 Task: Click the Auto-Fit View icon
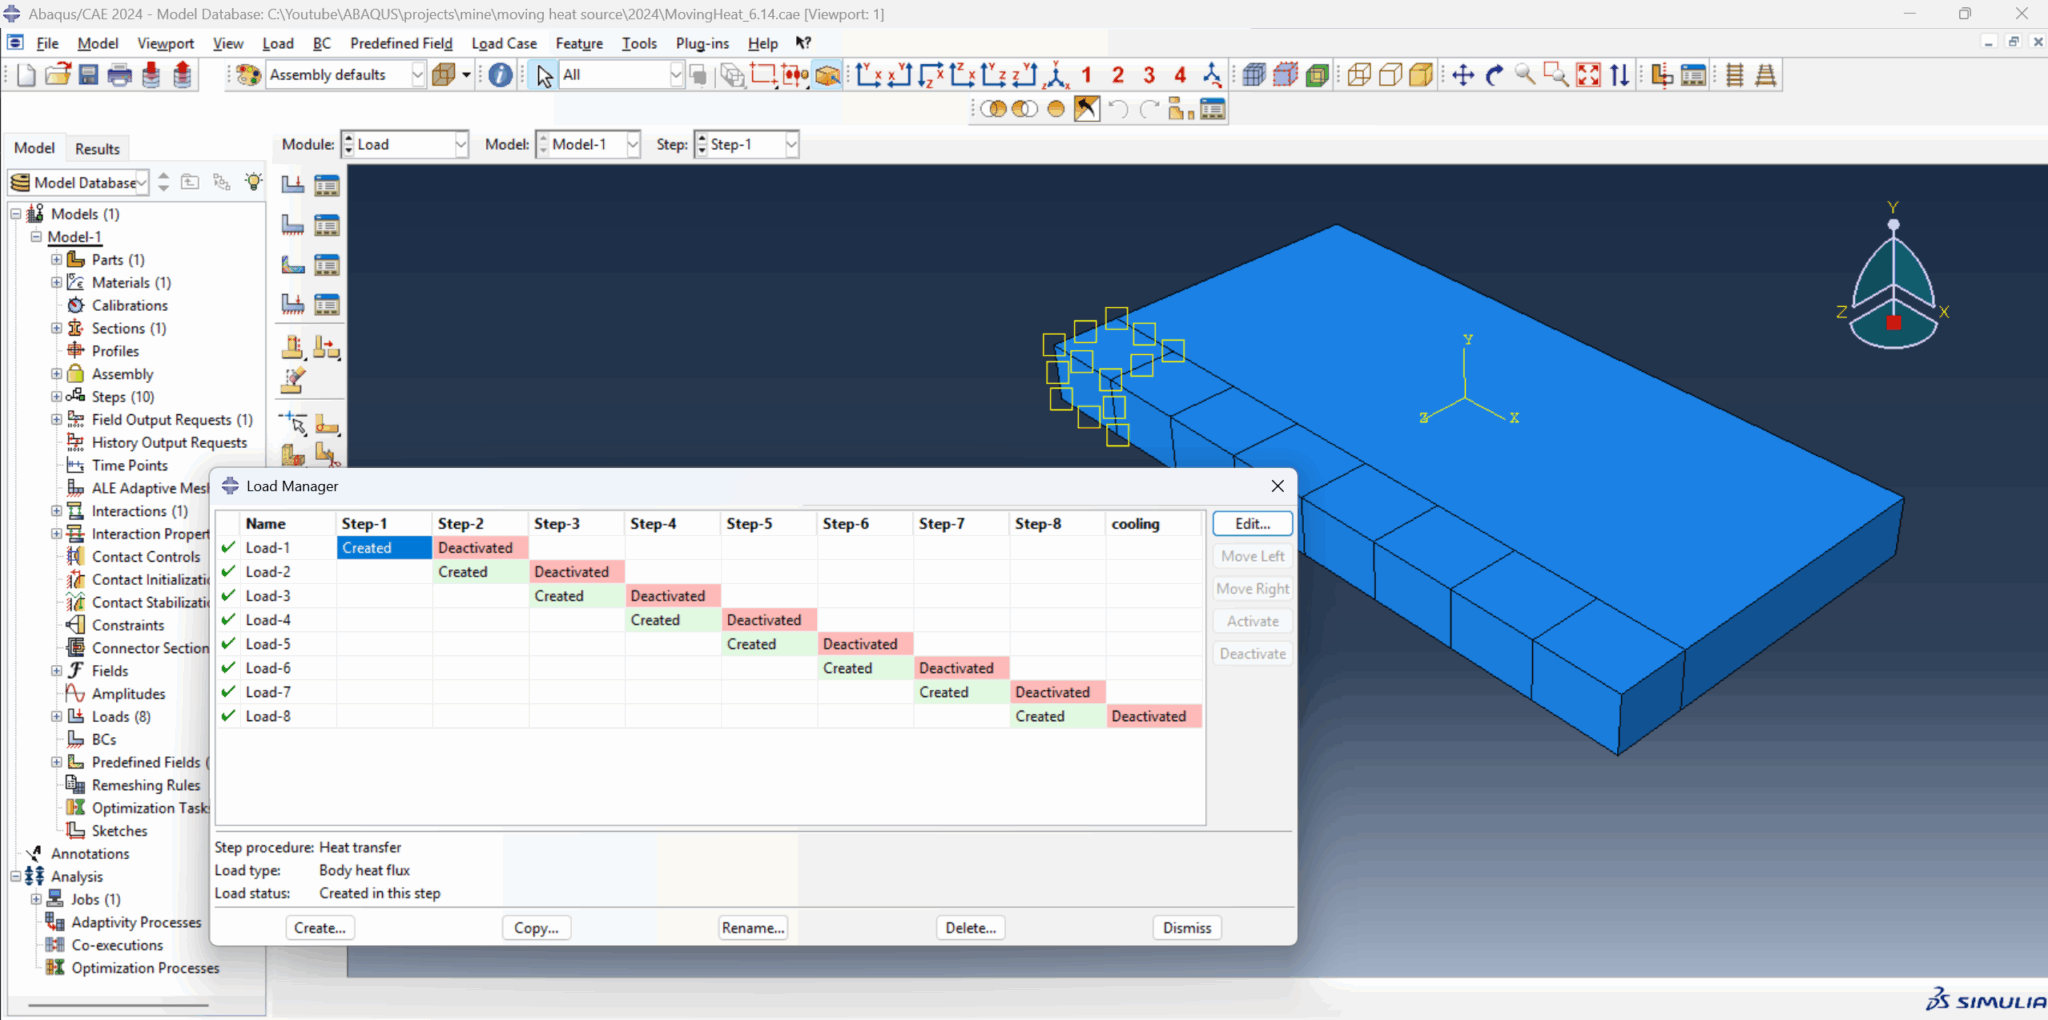point(1588,75)
